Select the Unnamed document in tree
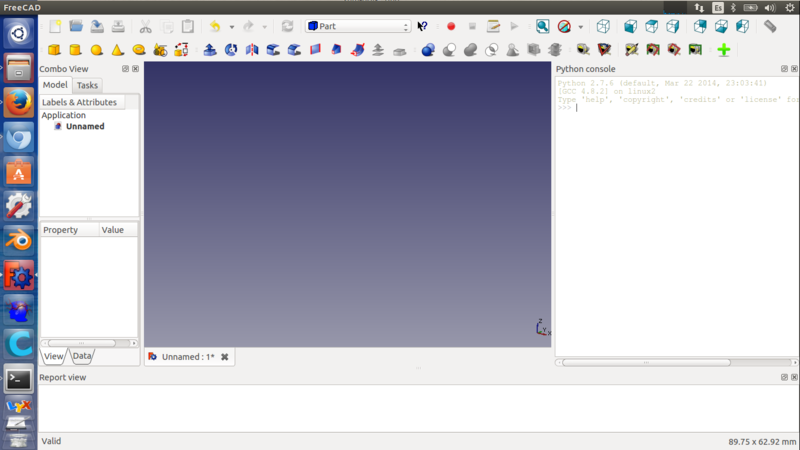 coord(85,127)
